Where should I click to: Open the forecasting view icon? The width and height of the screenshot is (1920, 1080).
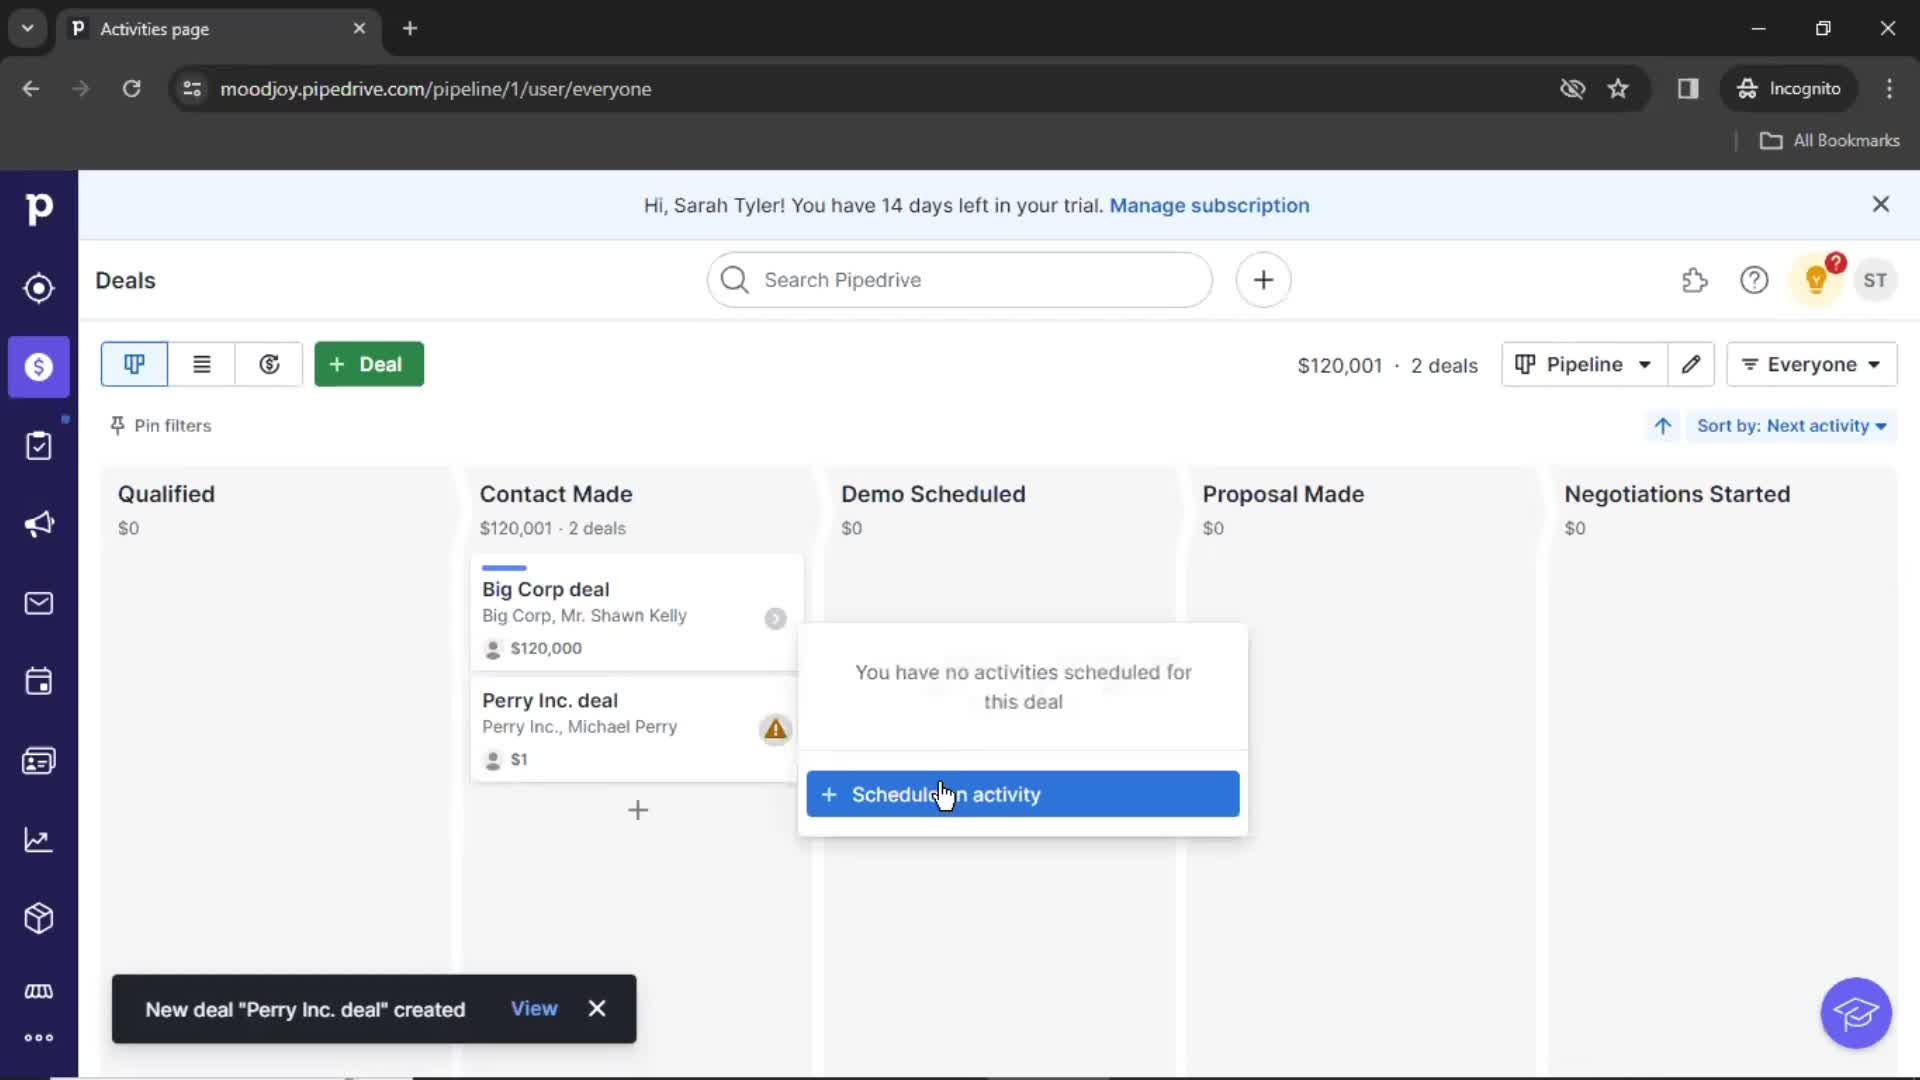pos(269,364)
